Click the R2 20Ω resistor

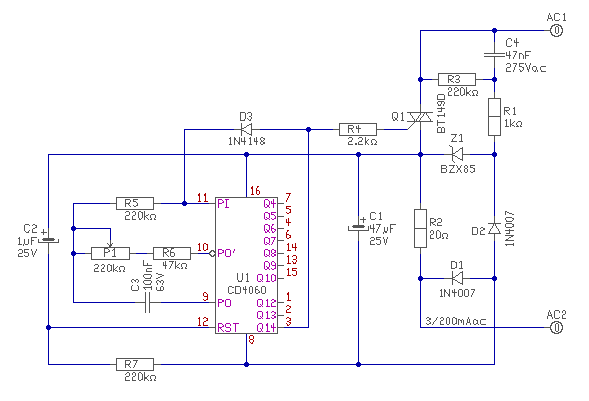(x=420, y=228)
